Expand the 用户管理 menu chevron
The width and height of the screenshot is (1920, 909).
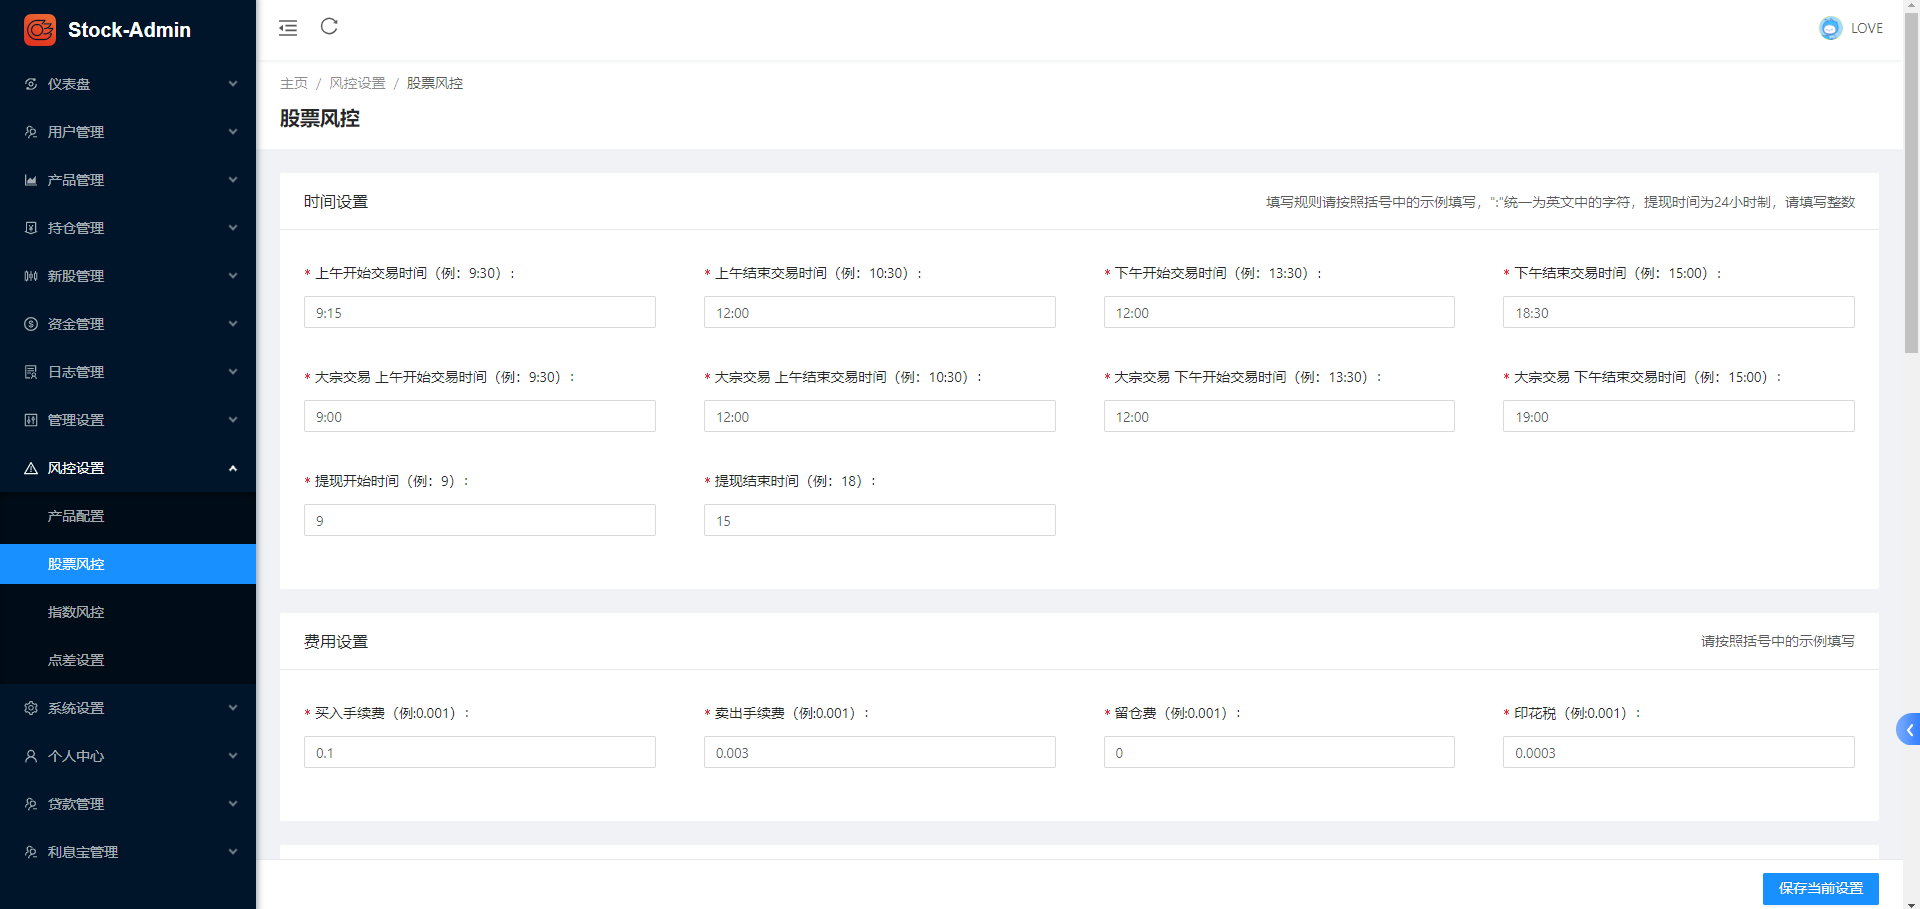pos(233,132)
